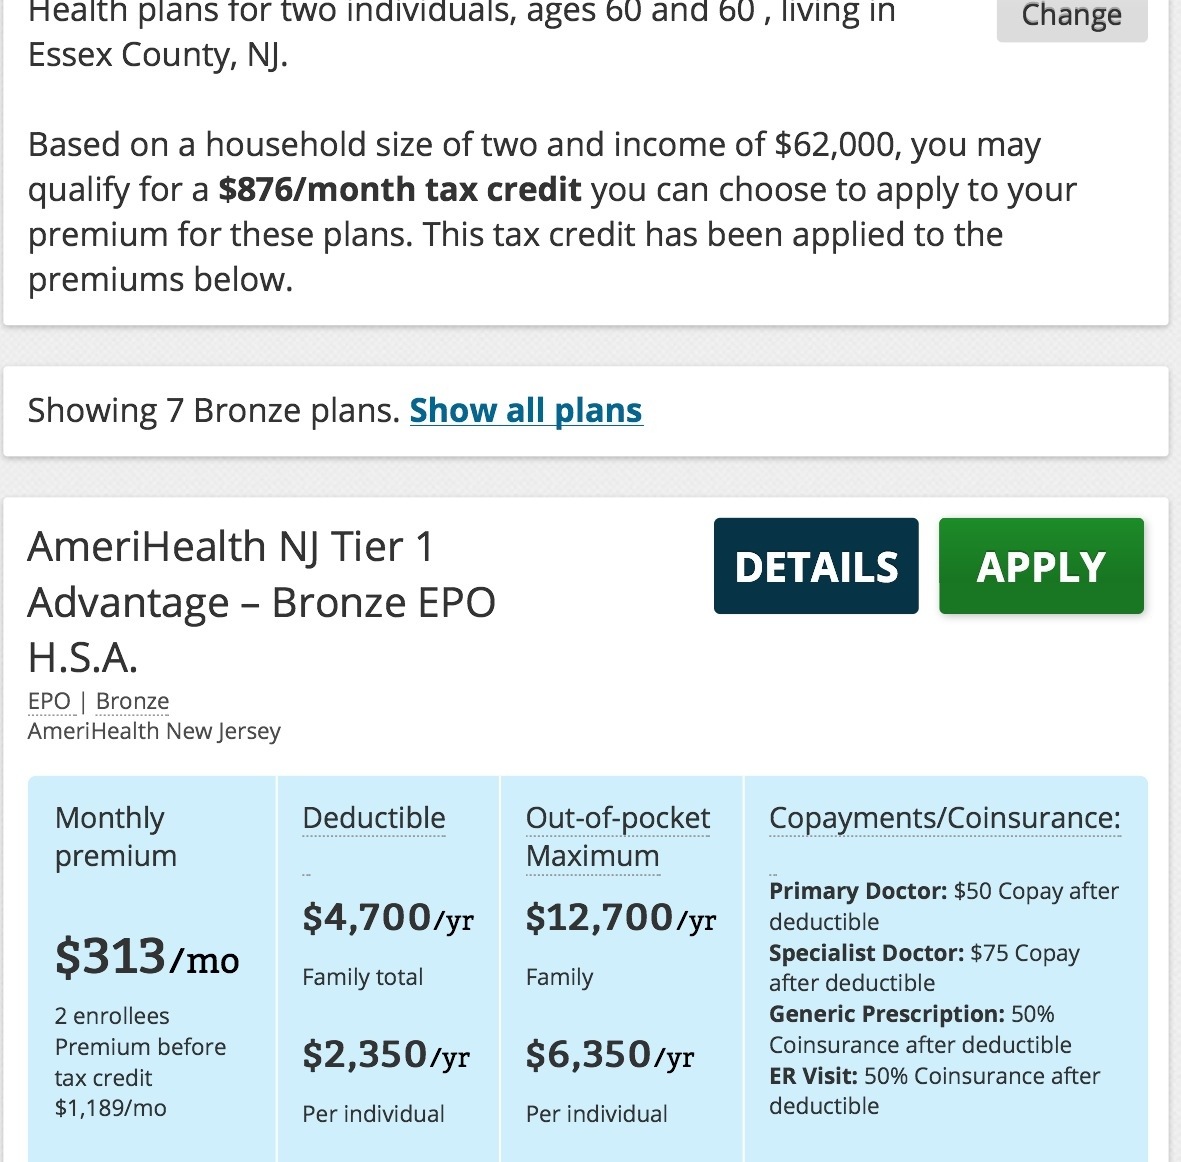Click the bold $876/month tax credit text
1181x1162 pixels.
(399, 189)
